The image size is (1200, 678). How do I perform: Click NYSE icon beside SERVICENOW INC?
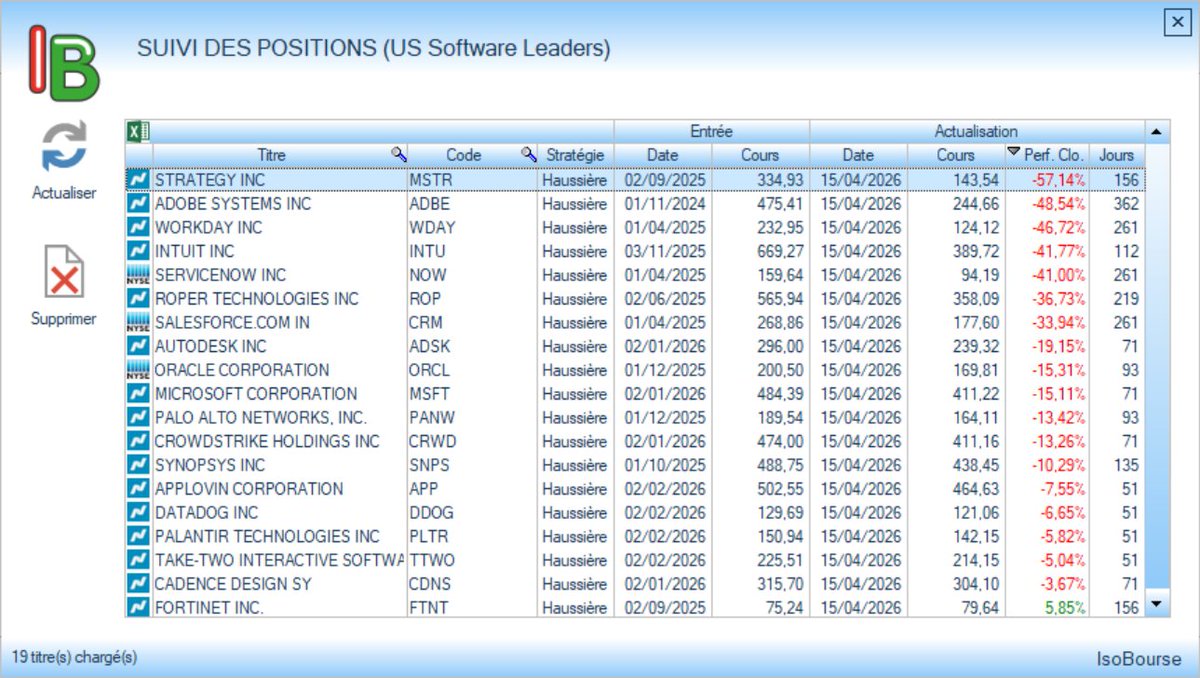coord(138,275)
